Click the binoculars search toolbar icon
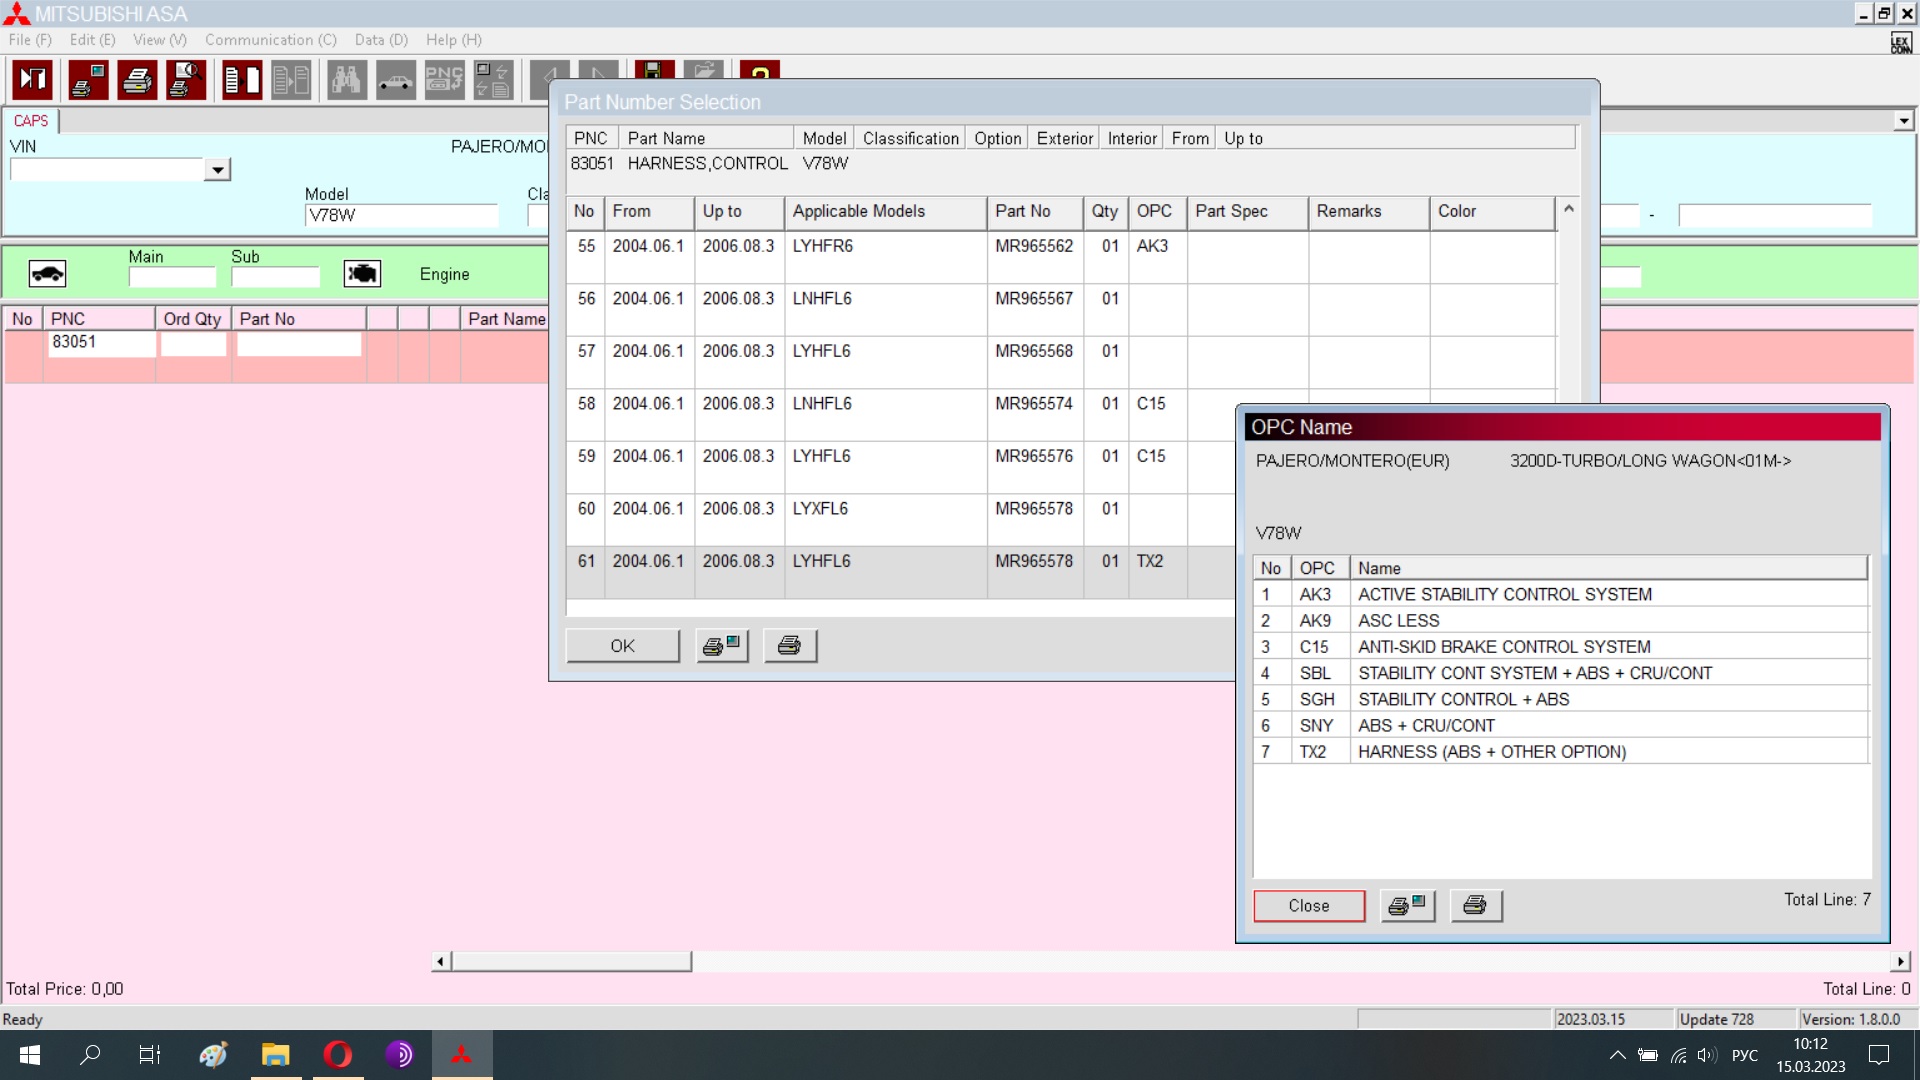The height and width of the screenshot is (1080, 1920). point(346,80)
